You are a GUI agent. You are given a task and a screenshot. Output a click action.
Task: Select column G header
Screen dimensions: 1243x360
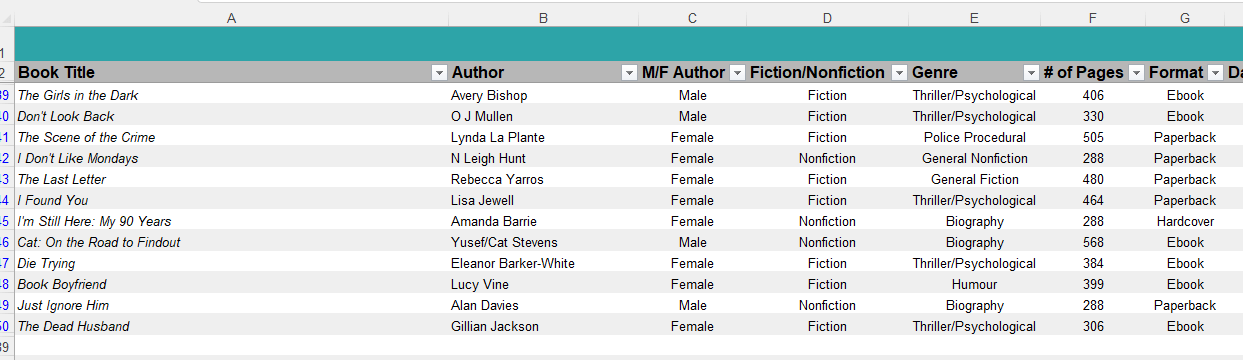(x=1185, y=18)
